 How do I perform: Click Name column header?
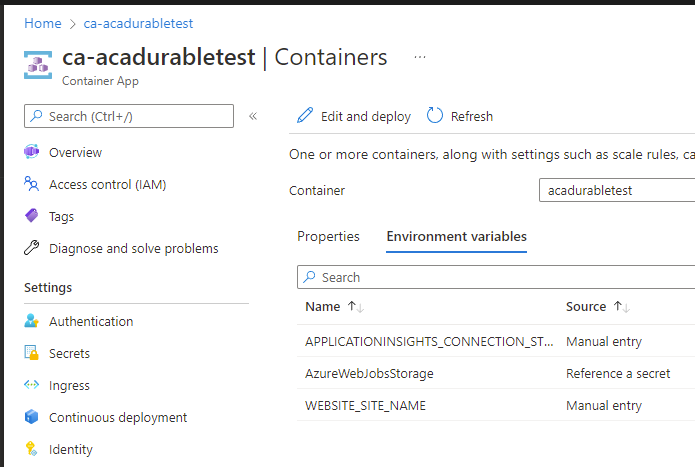click(x=323, y=307)
